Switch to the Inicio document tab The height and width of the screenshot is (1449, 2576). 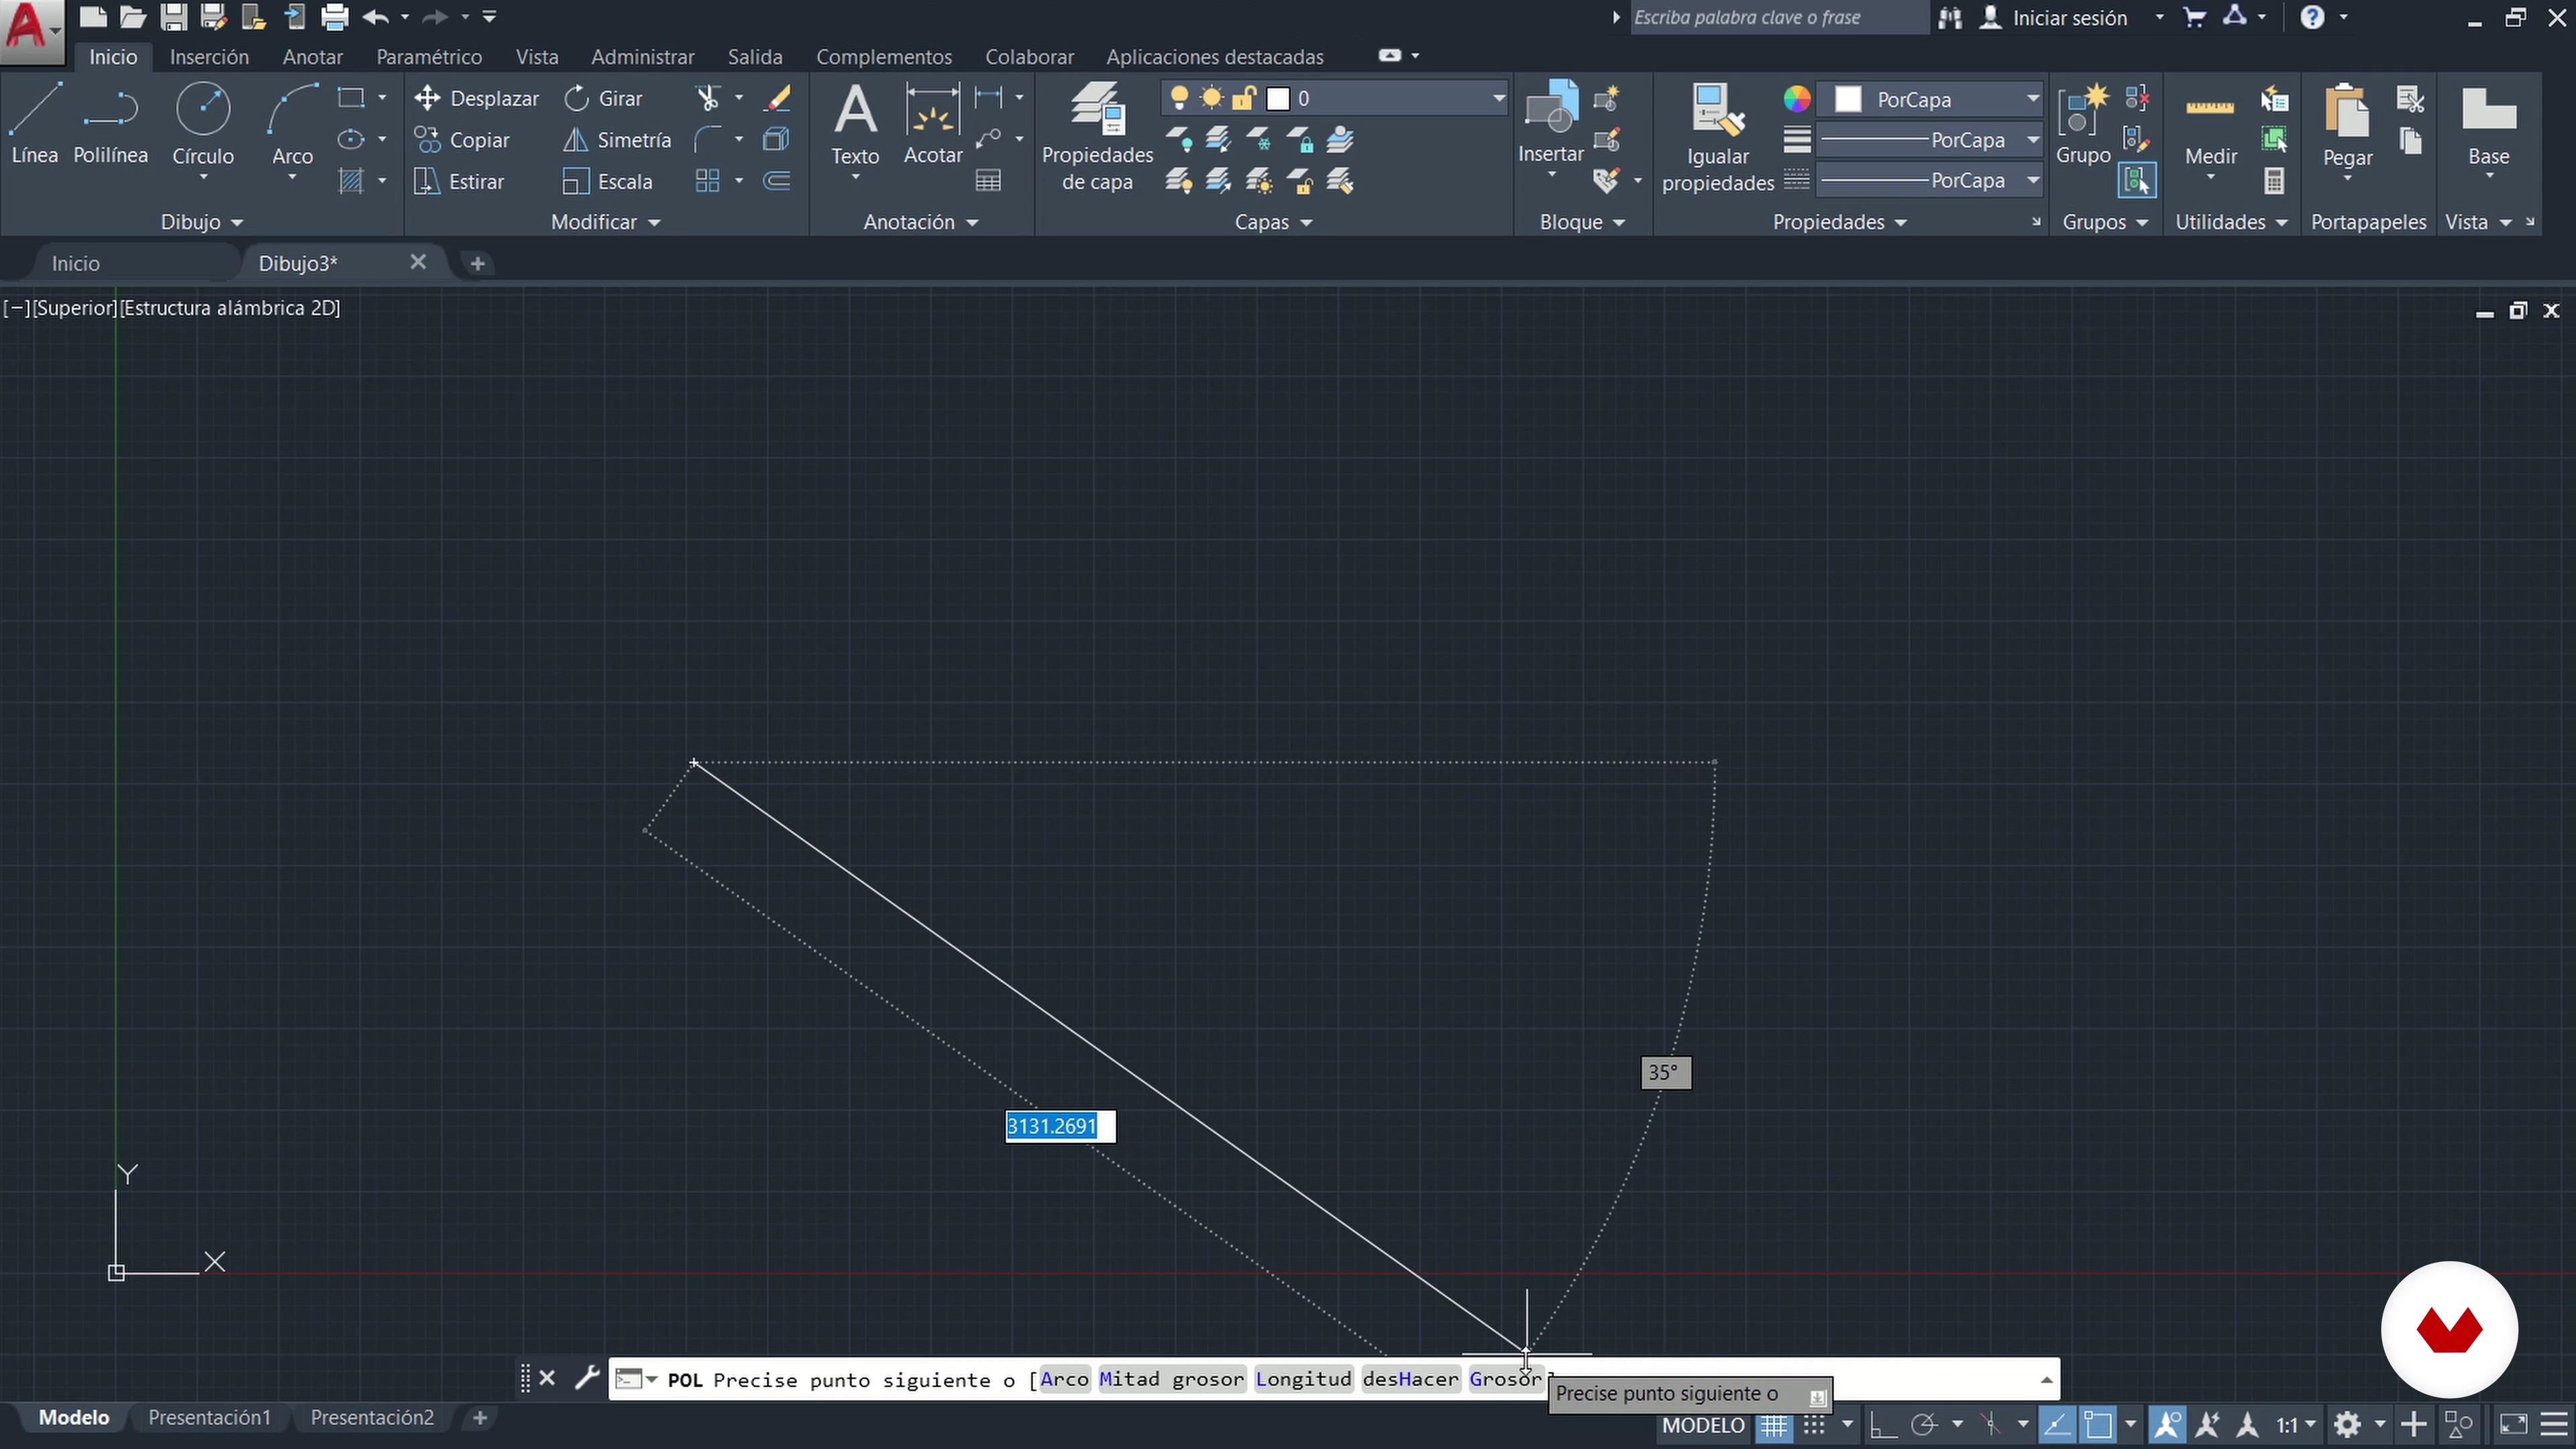pyautogui.click(x=76, y=263)
